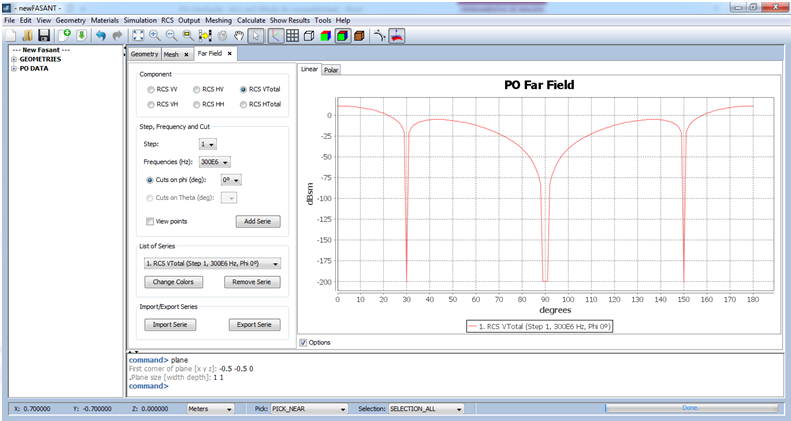
Task: Select the RCS VV radio button
Action: 151,89
